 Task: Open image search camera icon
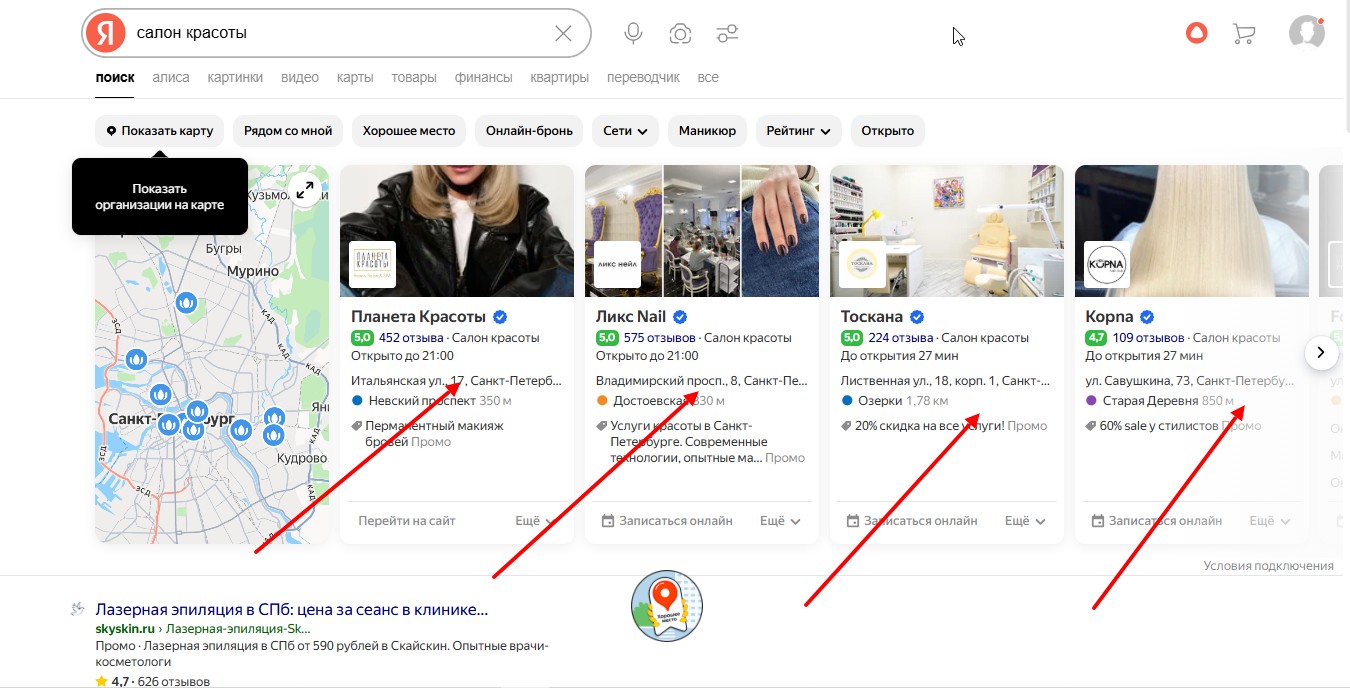(680, 34)
